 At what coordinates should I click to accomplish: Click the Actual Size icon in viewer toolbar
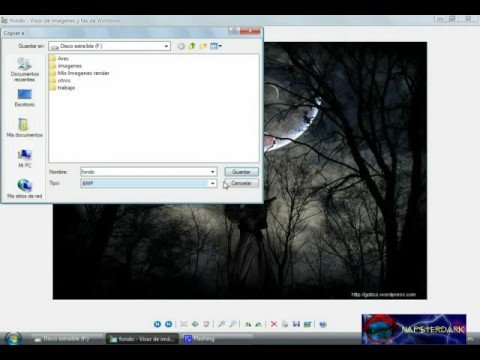[x=195, y=324]
